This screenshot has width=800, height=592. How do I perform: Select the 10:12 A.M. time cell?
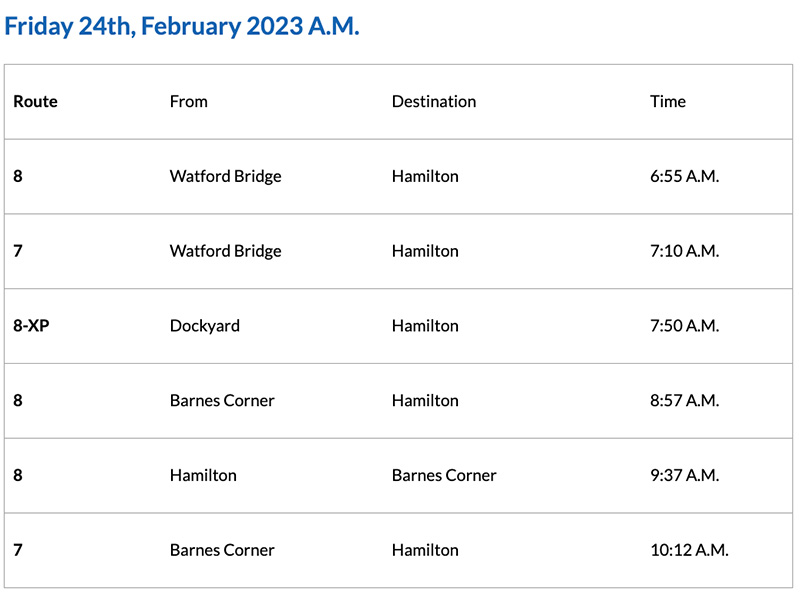(689, 550)
